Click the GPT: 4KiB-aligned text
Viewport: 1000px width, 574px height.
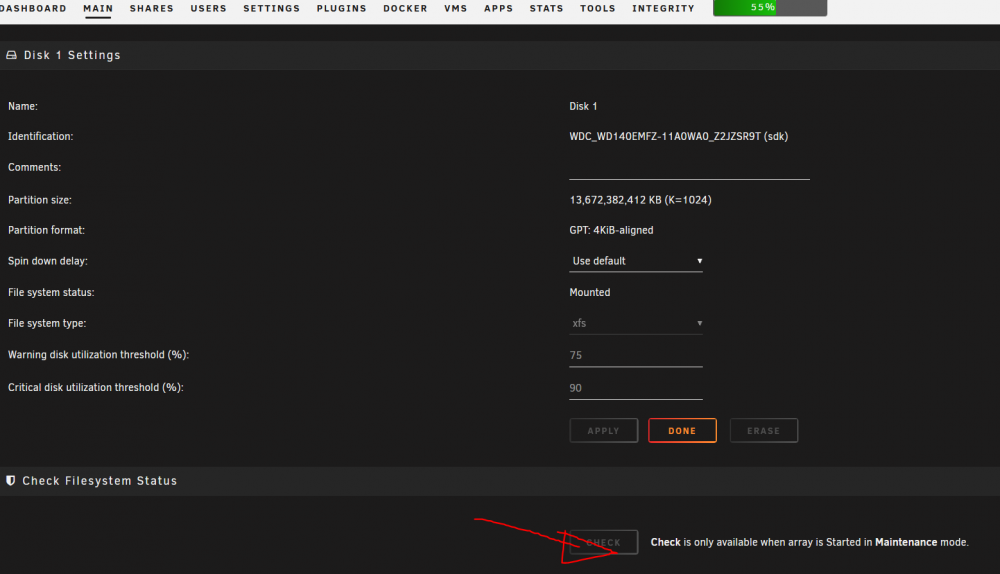(611, 230)
